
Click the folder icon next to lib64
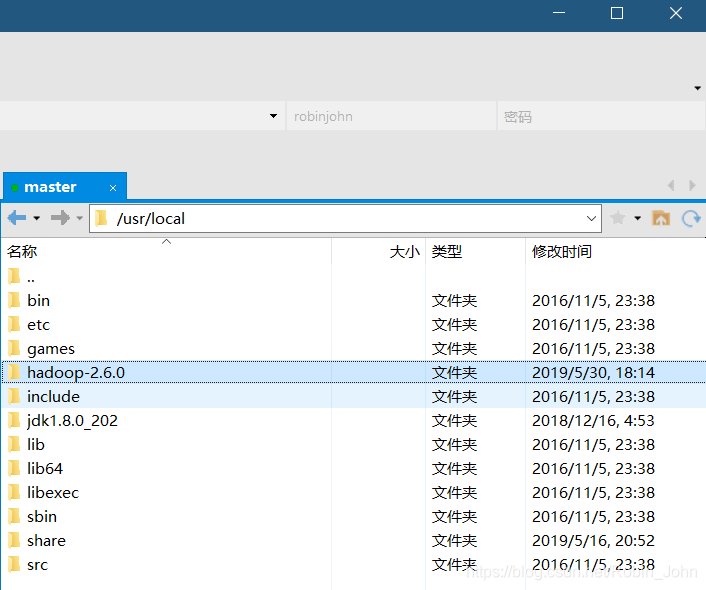pyautogui.click(x=14, y=468)
